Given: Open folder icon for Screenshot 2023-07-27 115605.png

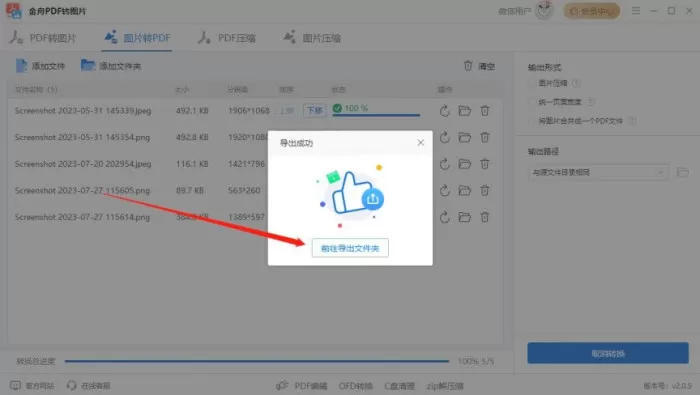Looking at the screenshot, I should coord(465,191).
